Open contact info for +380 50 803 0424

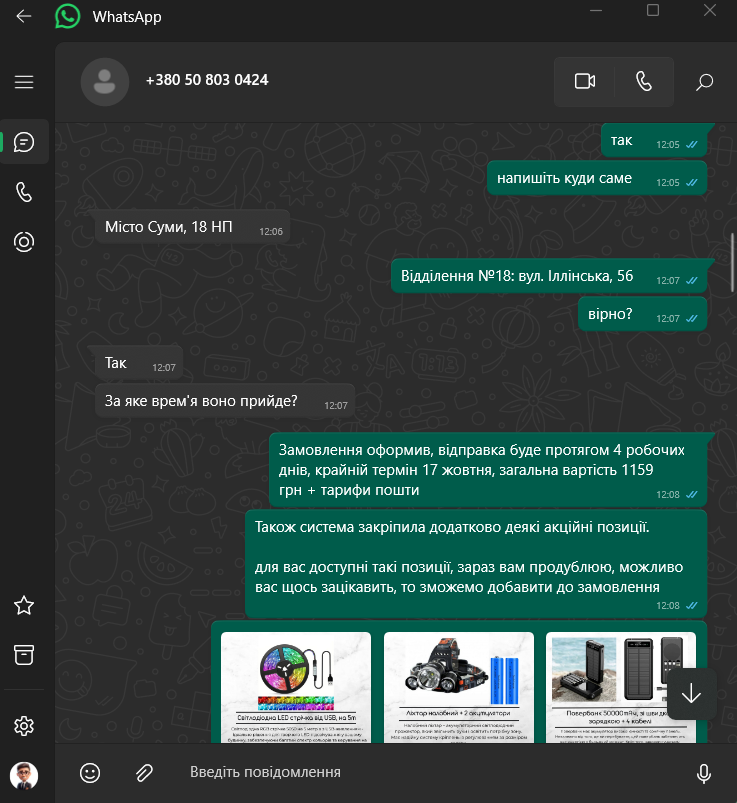click(207, 80)
